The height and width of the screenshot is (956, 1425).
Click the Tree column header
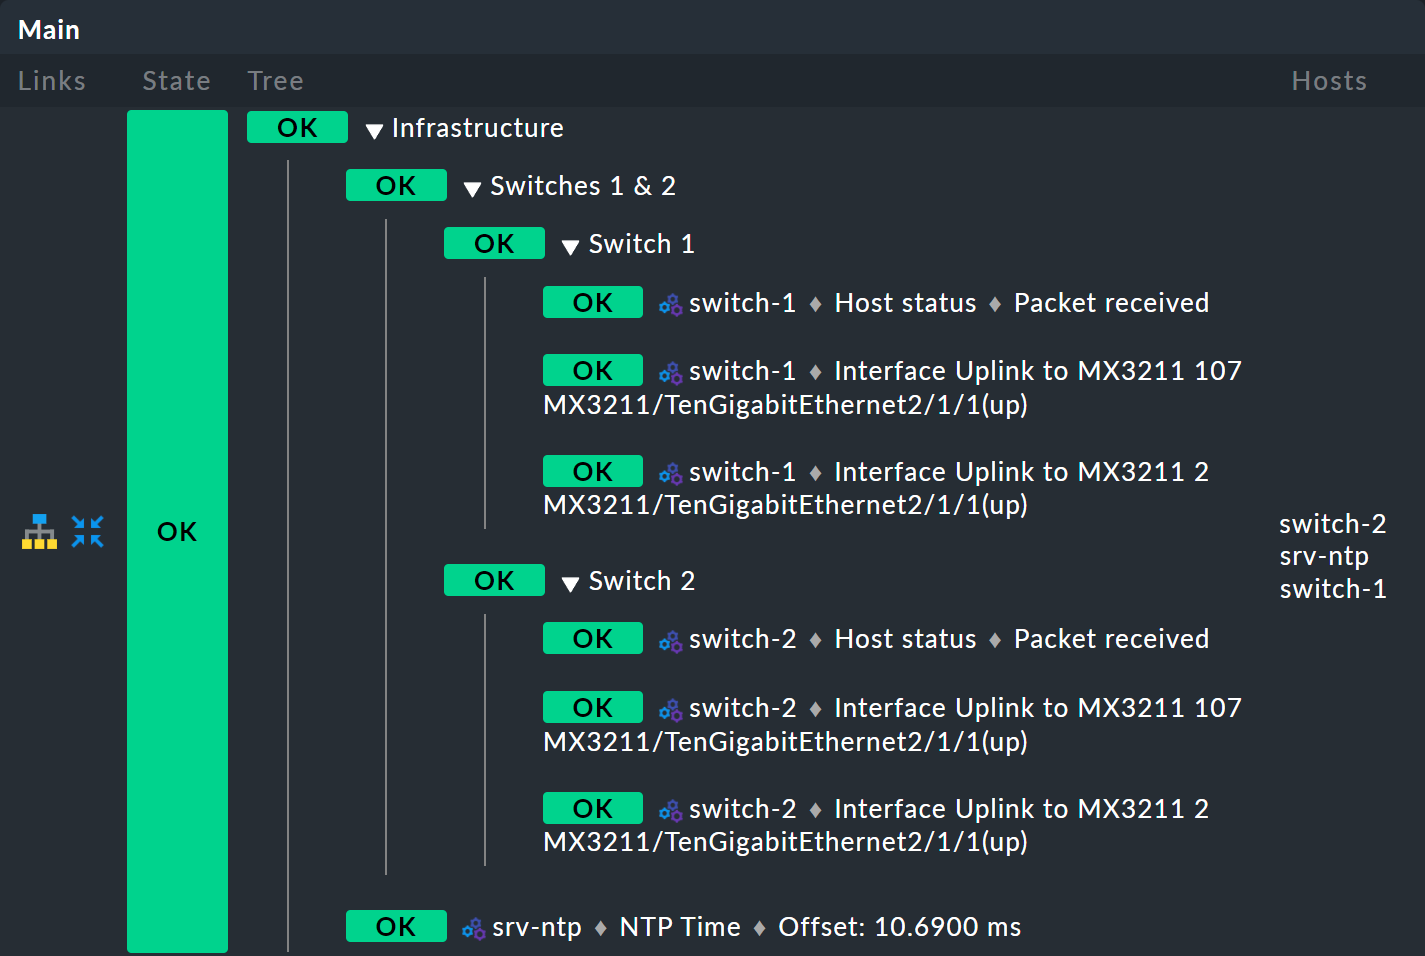(275, 81)
